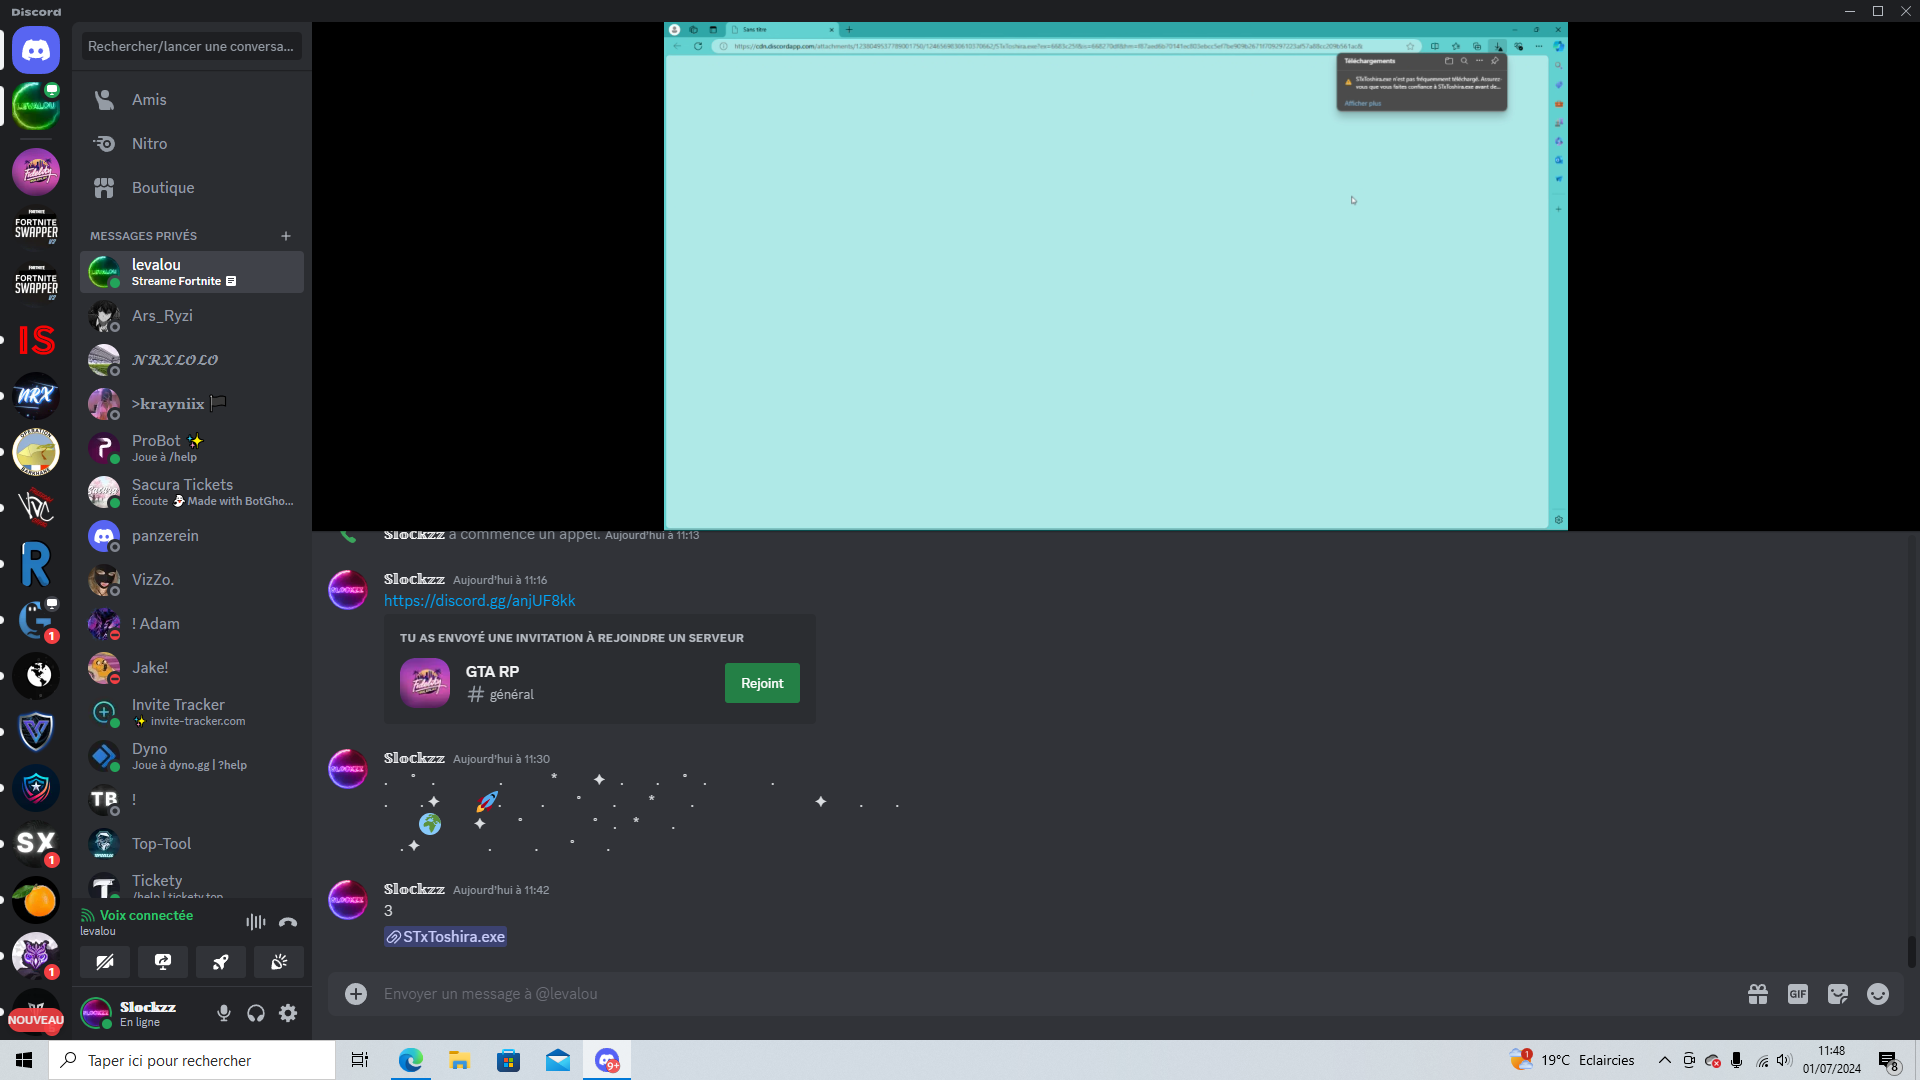Open Task View in the taskbar
1920x1080 pixels.
coord(360,1060)
